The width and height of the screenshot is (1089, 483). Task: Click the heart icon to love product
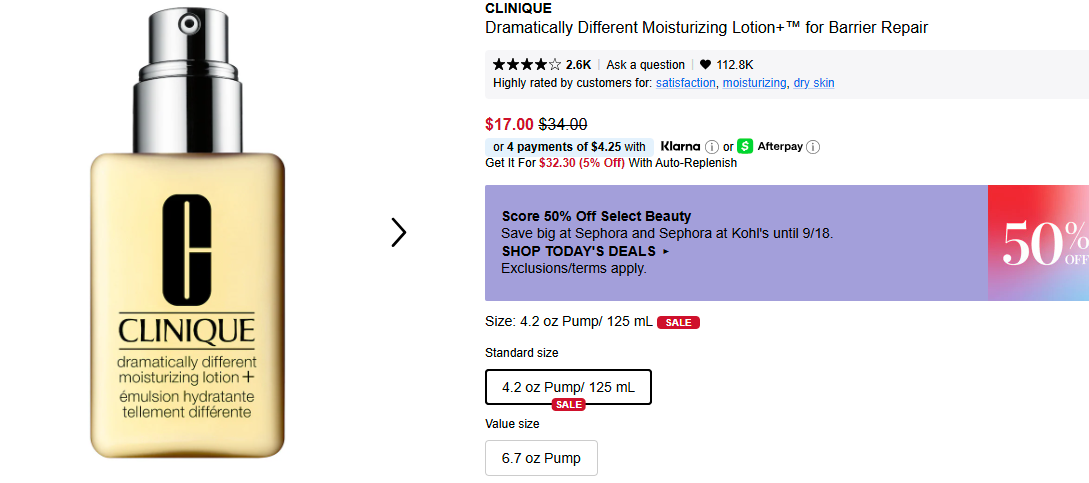(x=705, y=65)
